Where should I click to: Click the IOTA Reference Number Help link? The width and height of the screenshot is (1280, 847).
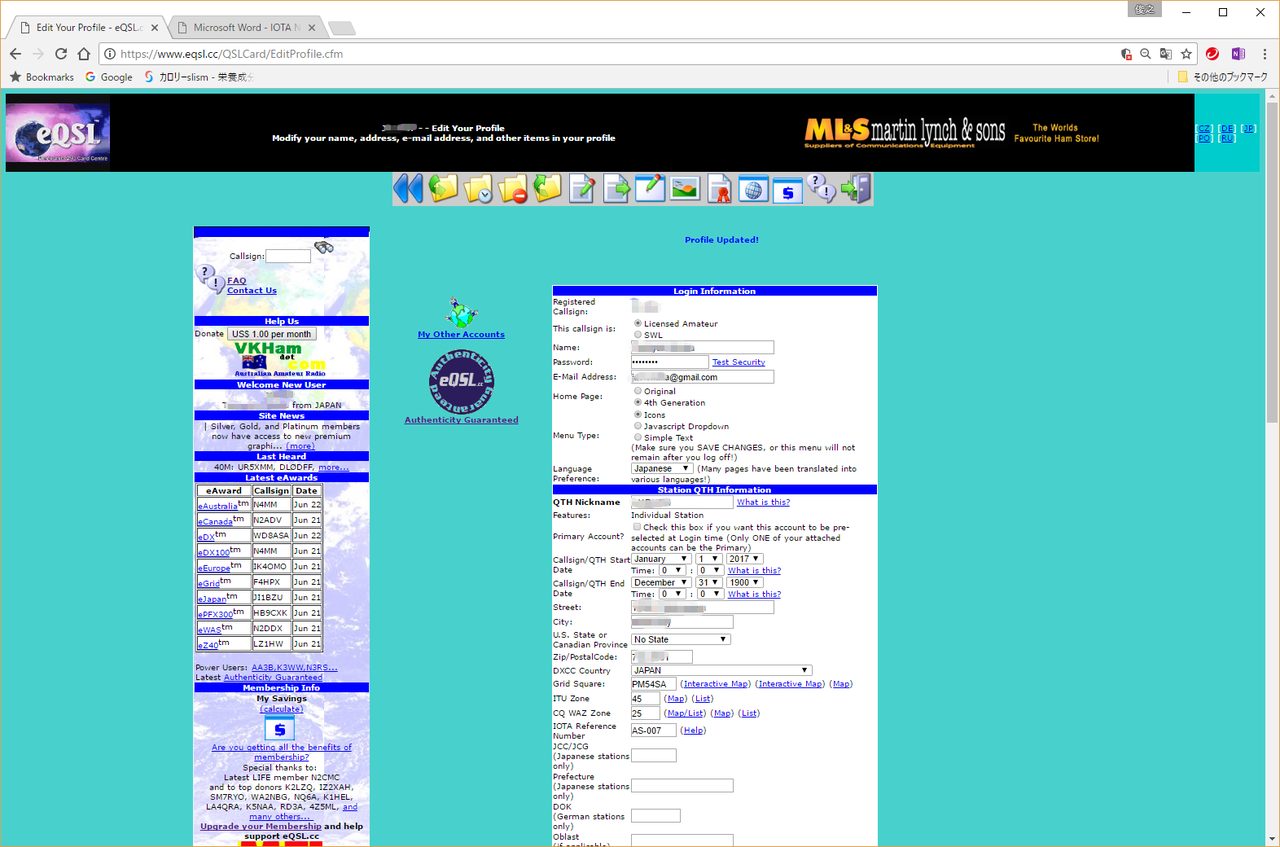click(x=693, y=730)
